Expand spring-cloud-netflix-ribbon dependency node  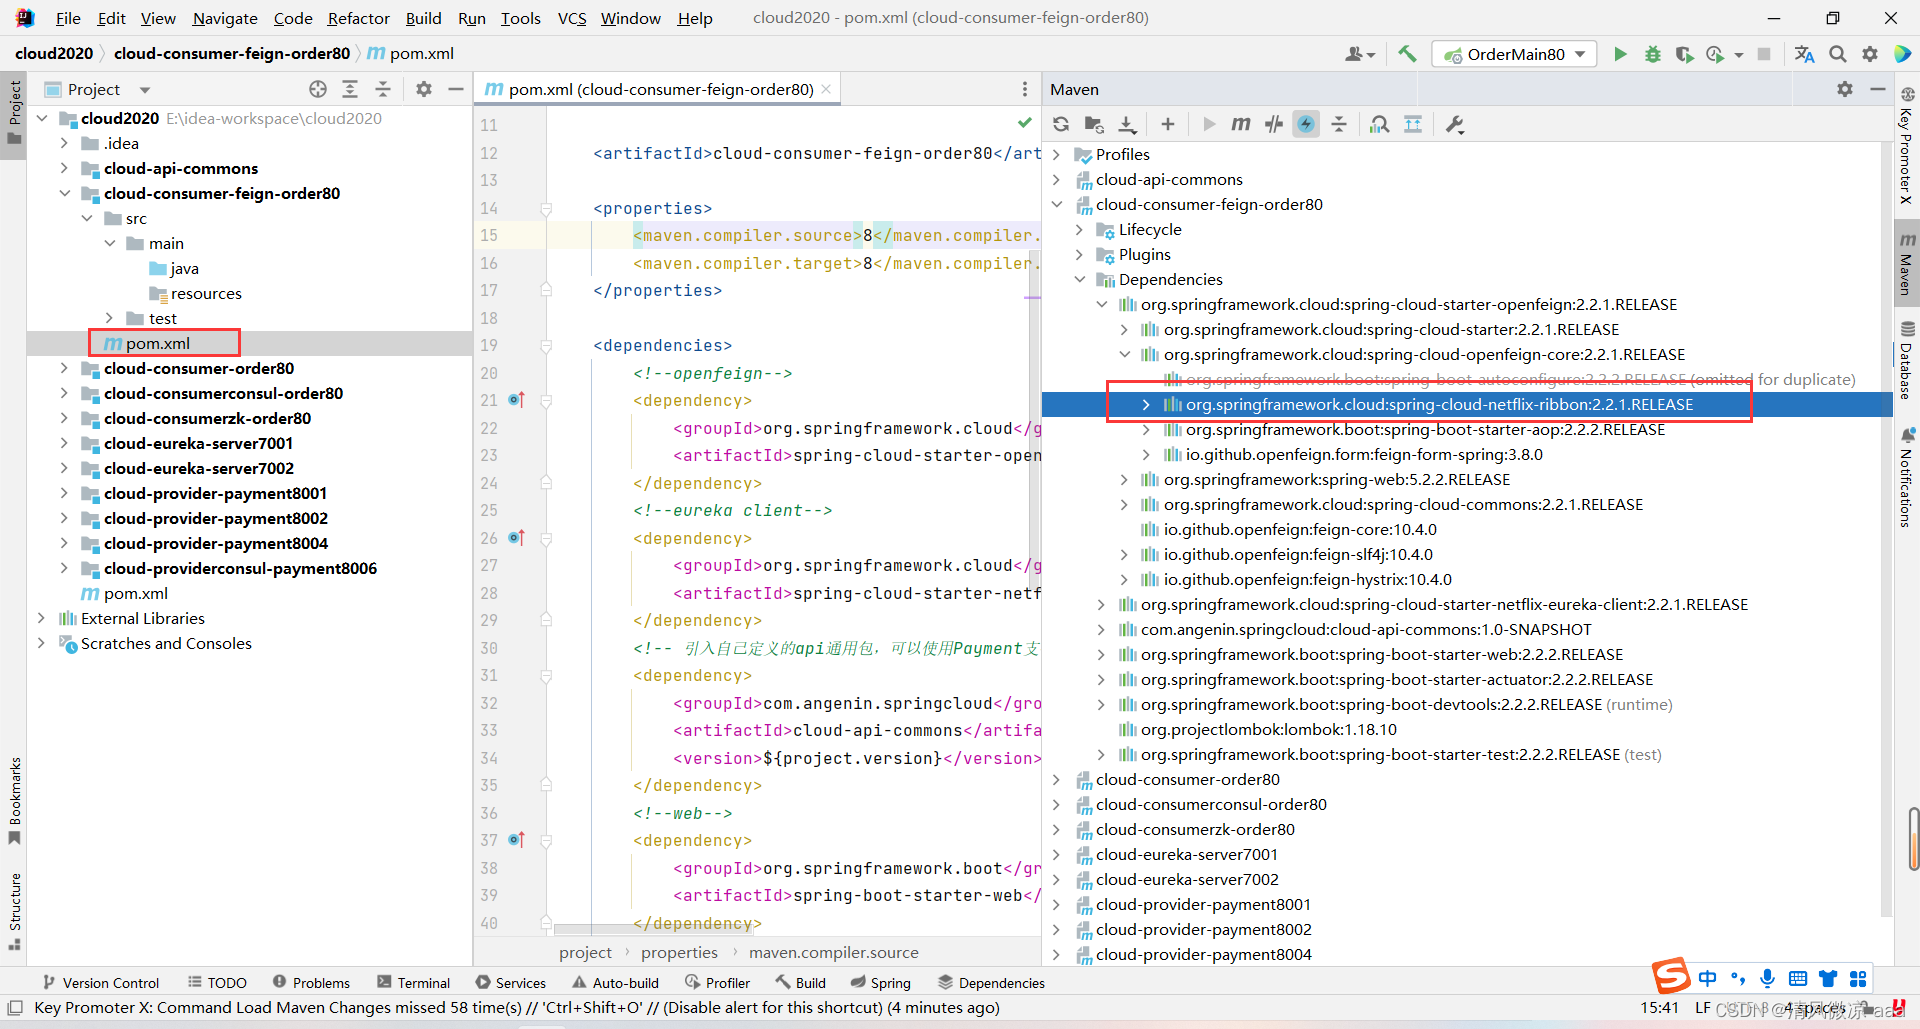[1146, 404]
